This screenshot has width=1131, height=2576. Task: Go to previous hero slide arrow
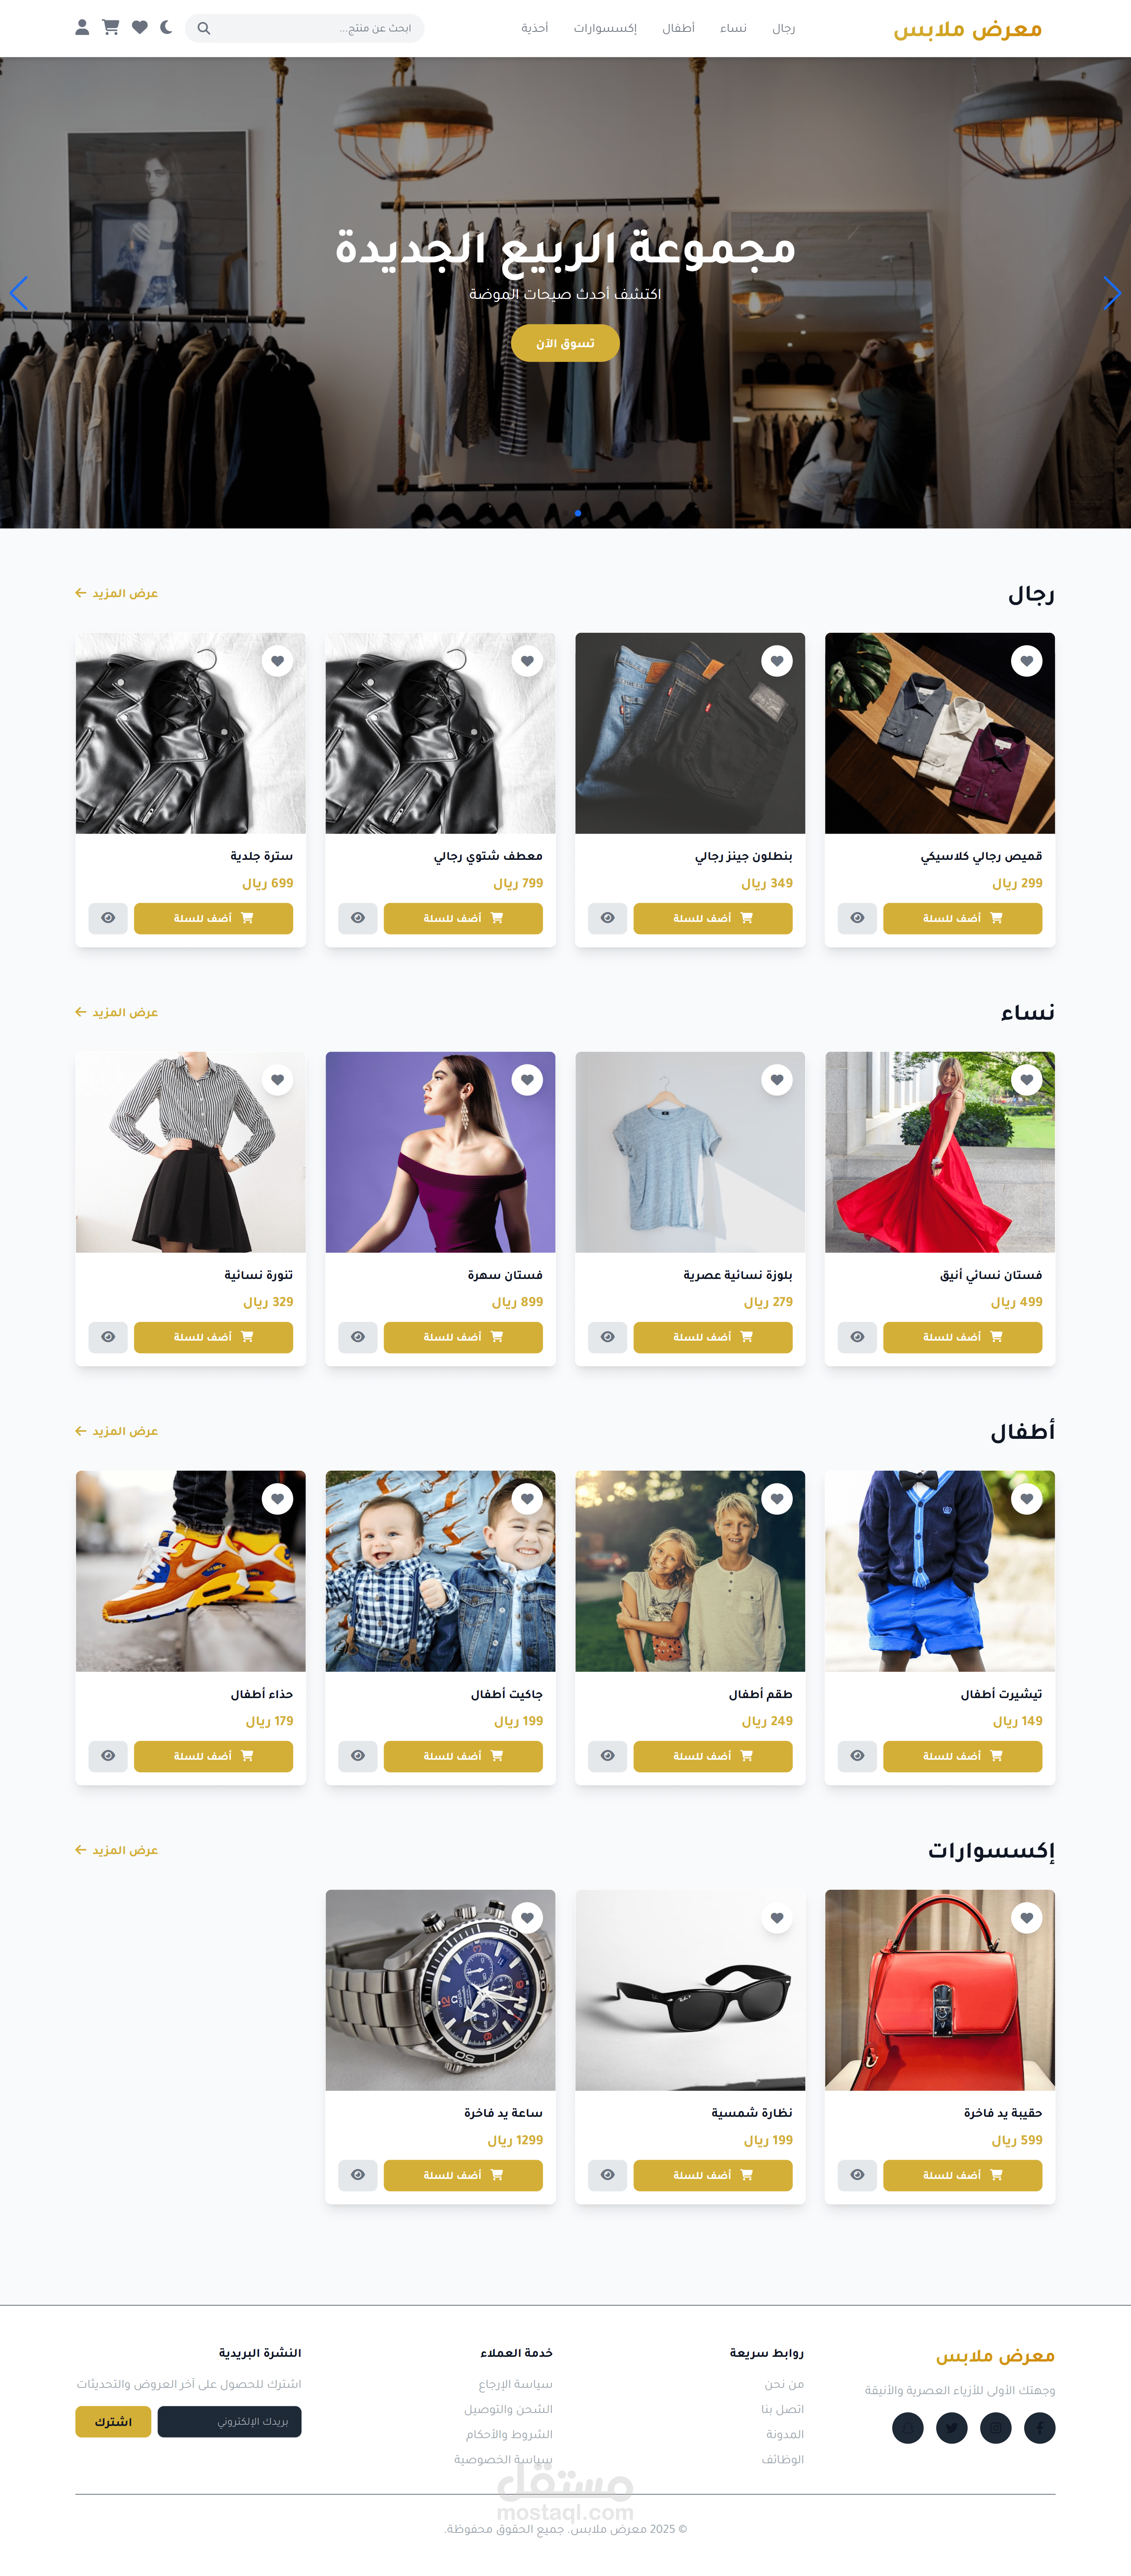point(19,293)
